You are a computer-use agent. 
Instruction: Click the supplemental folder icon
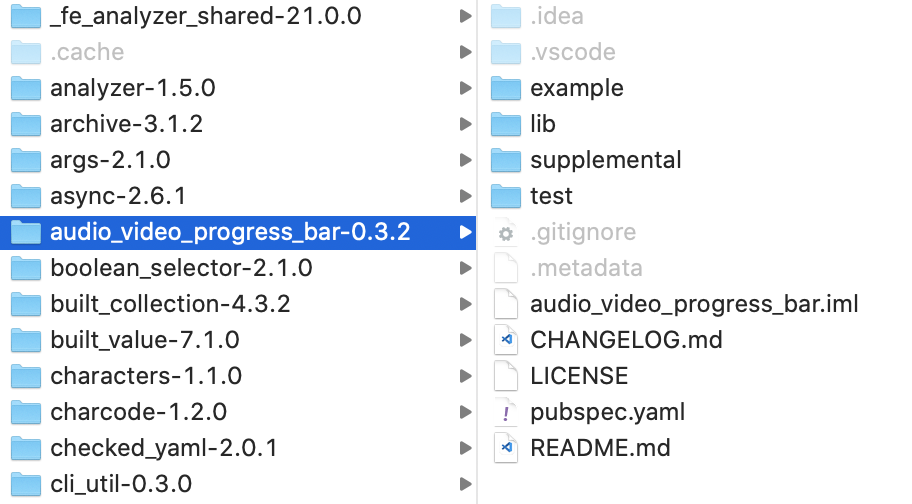[x=507, y=160]
